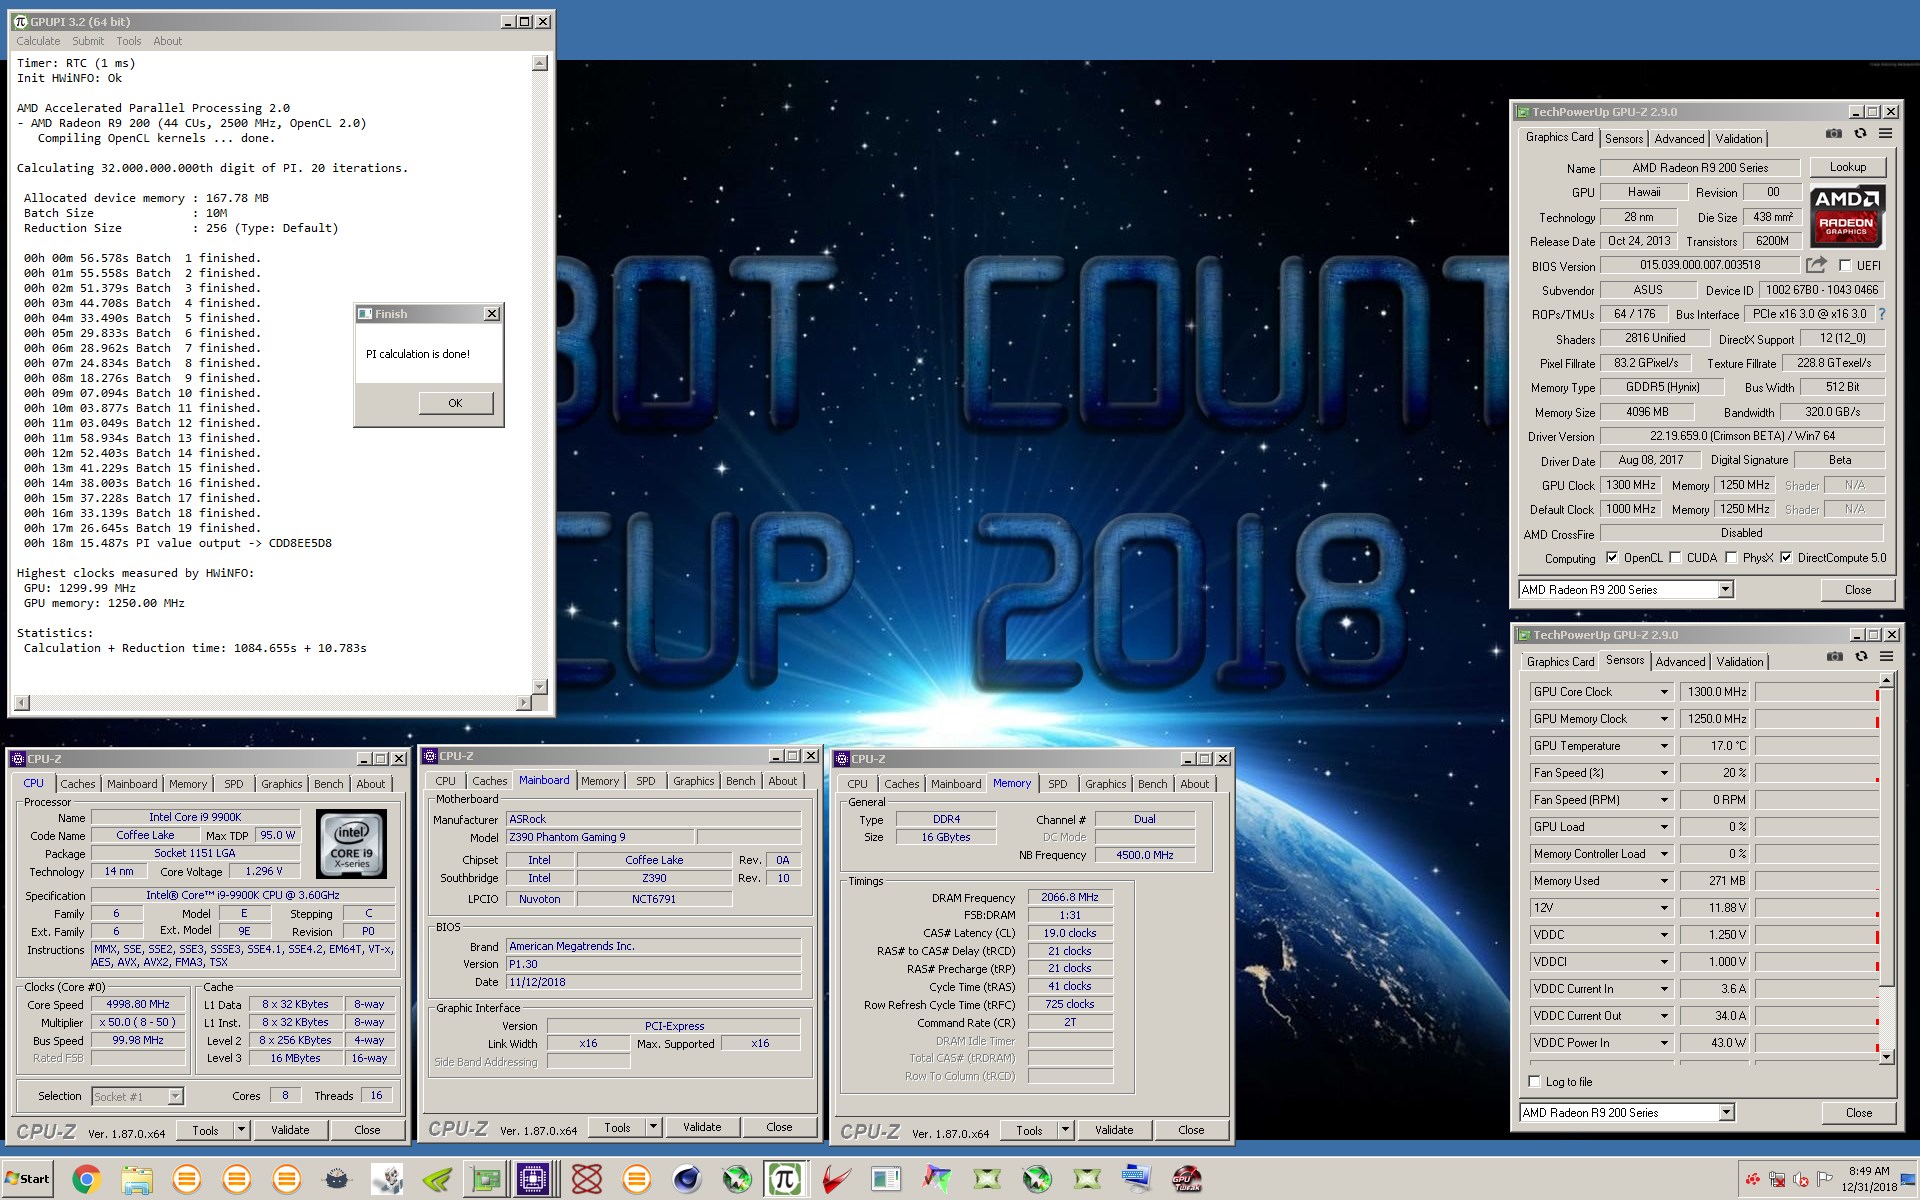Click the GPU Tweak icon in the taskbar
Viewport: 1920px width, 1200px height.
click(1187, 1180)
